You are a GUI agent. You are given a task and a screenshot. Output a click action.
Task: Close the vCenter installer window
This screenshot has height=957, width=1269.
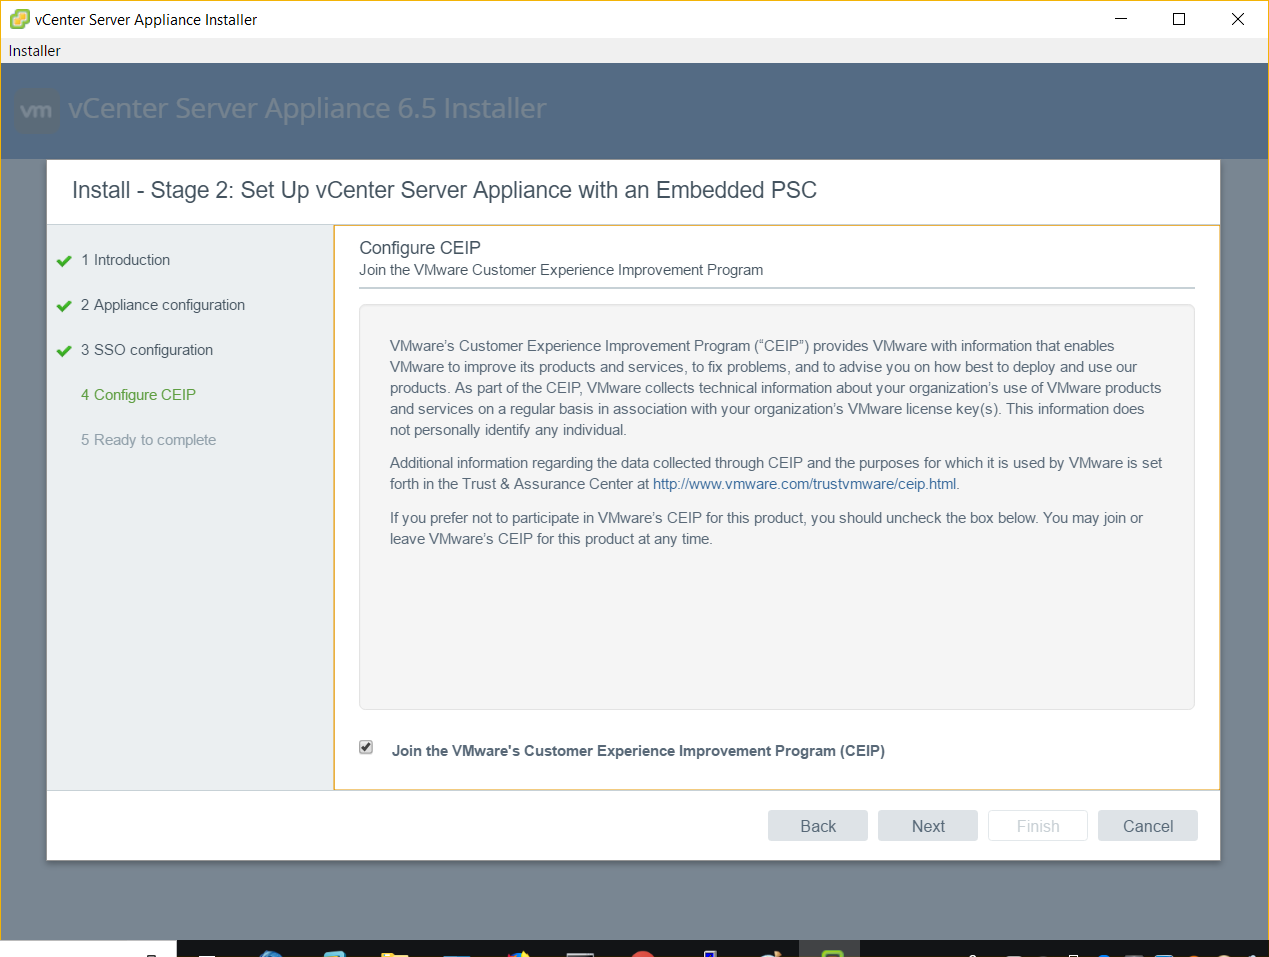1238,19
